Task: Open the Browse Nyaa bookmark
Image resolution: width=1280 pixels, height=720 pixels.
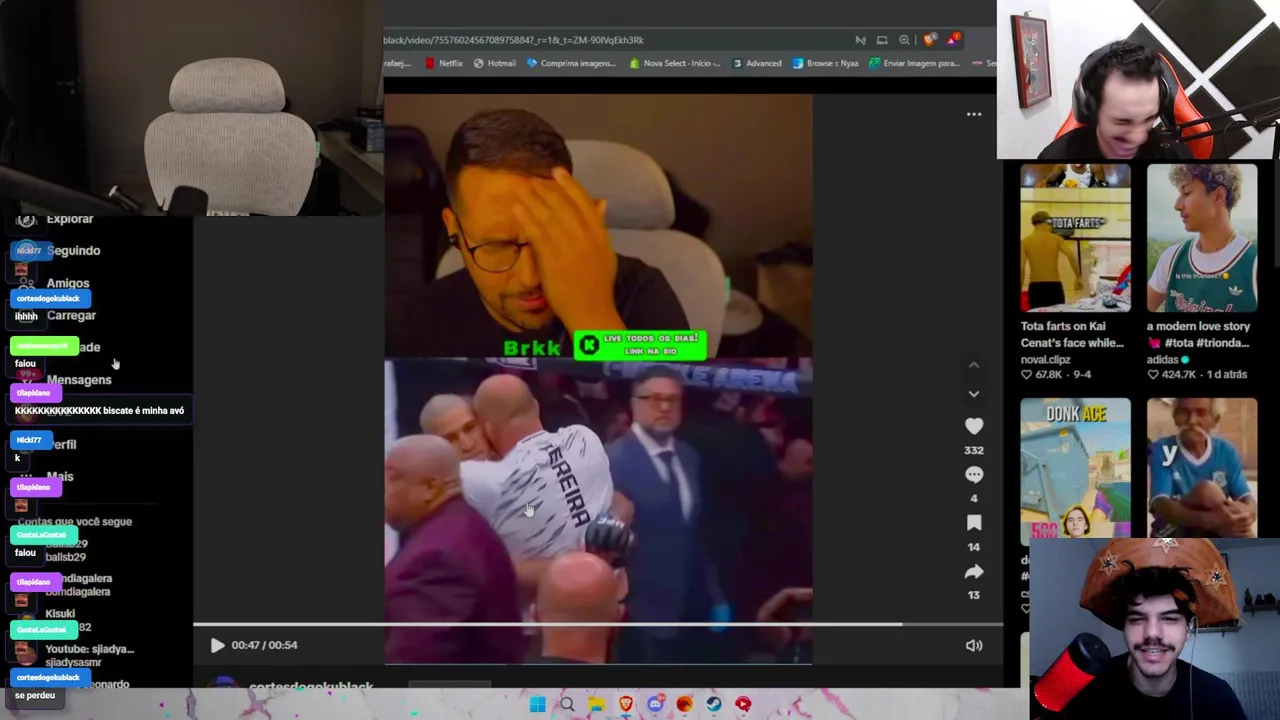Action: pos(826,63)
